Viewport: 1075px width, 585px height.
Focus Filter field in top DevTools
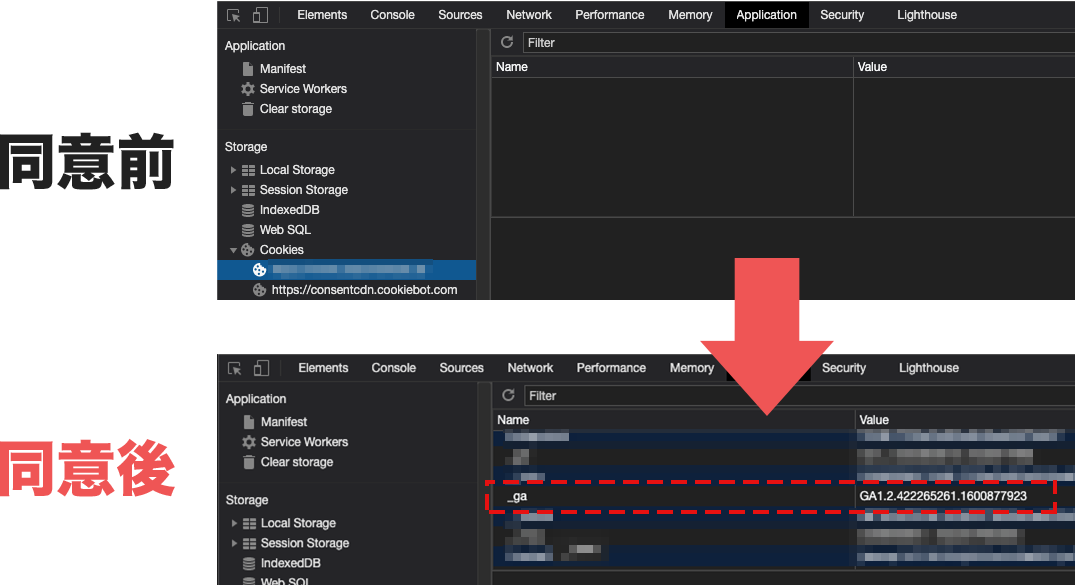(799, 43)
